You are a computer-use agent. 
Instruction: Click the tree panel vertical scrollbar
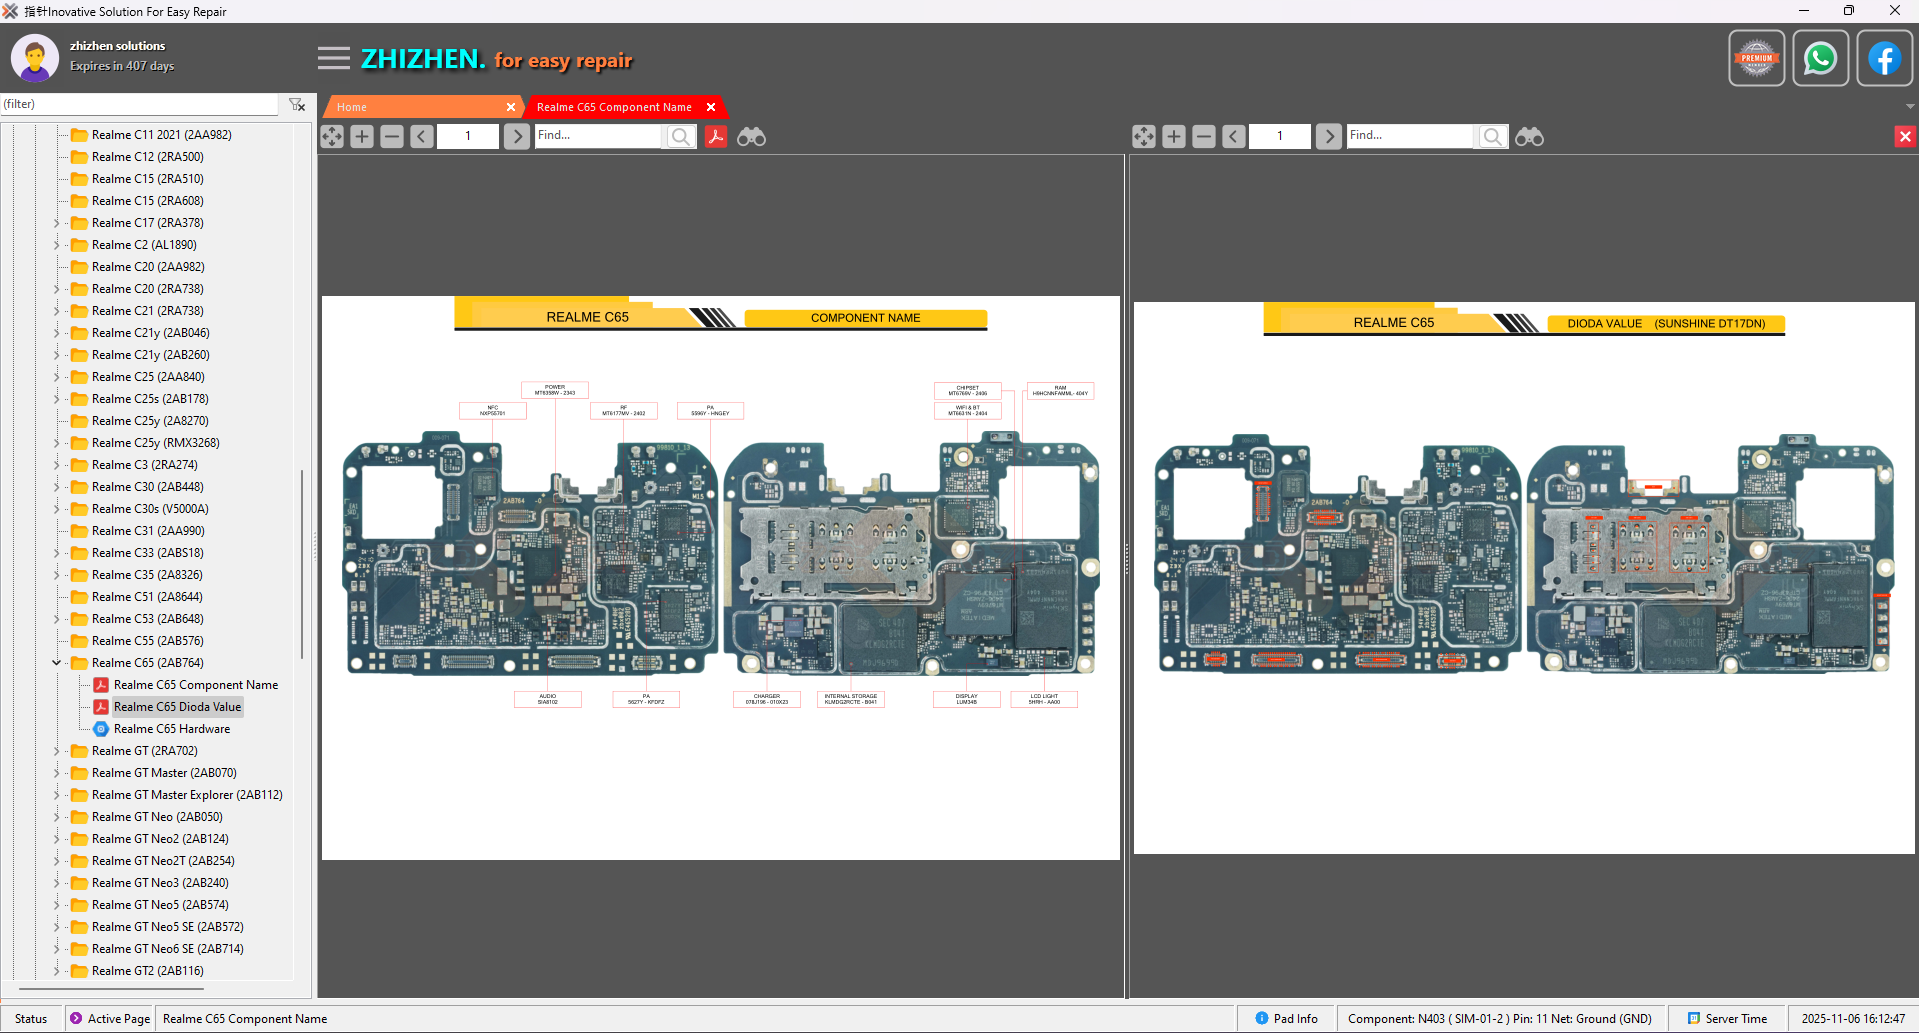(302, 564)
